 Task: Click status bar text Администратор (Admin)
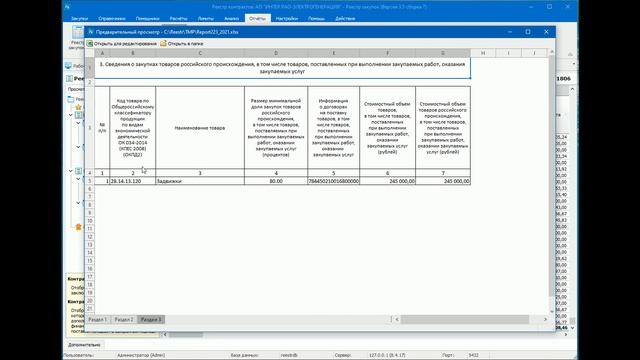141,355
